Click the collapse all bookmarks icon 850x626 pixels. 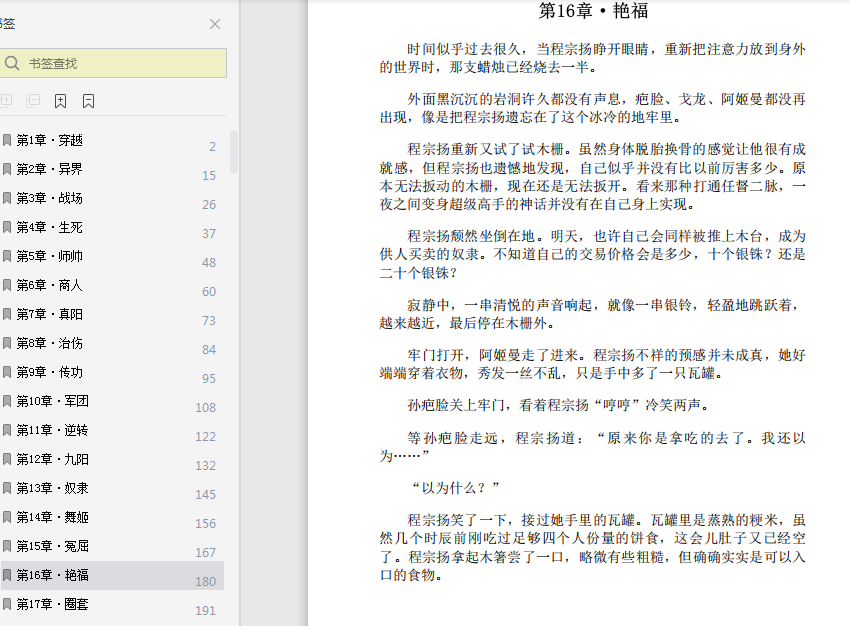[33, 100]
